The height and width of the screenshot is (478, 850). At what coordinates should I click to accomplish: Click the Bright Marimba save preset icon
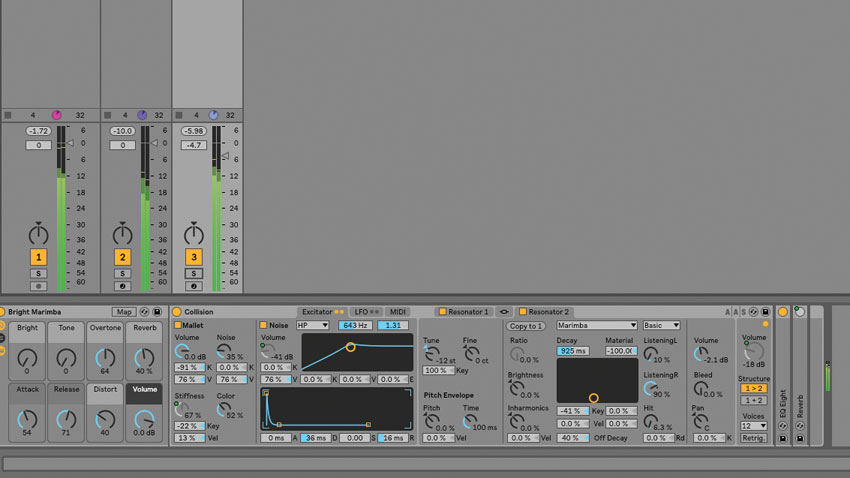click(x=158, y=312)
